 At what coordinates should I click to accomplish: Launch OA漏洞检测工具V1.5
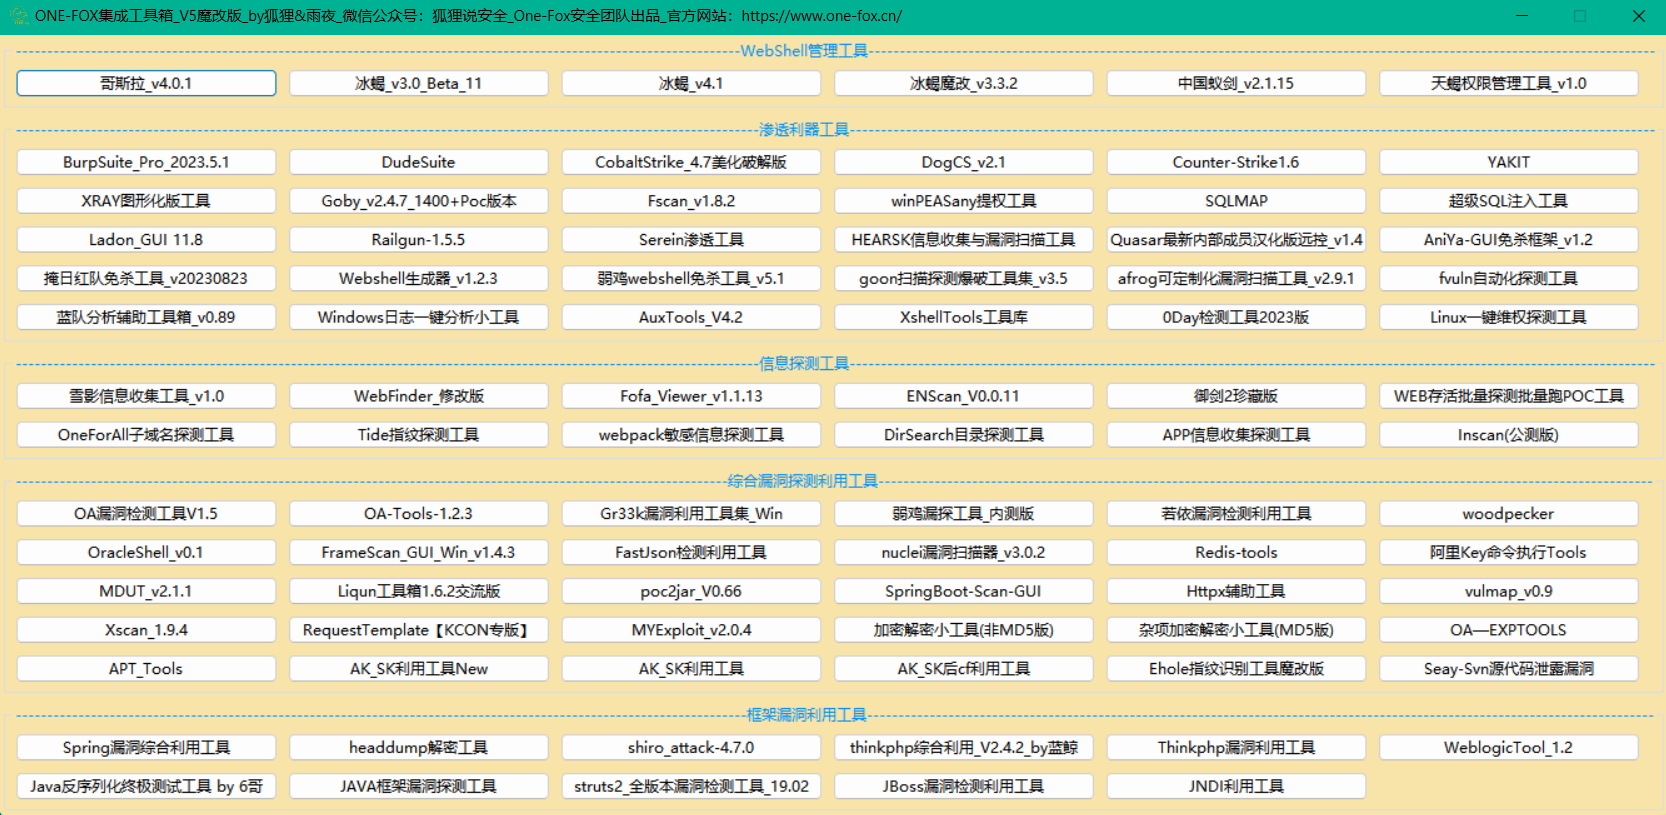[x=146, y=514]
